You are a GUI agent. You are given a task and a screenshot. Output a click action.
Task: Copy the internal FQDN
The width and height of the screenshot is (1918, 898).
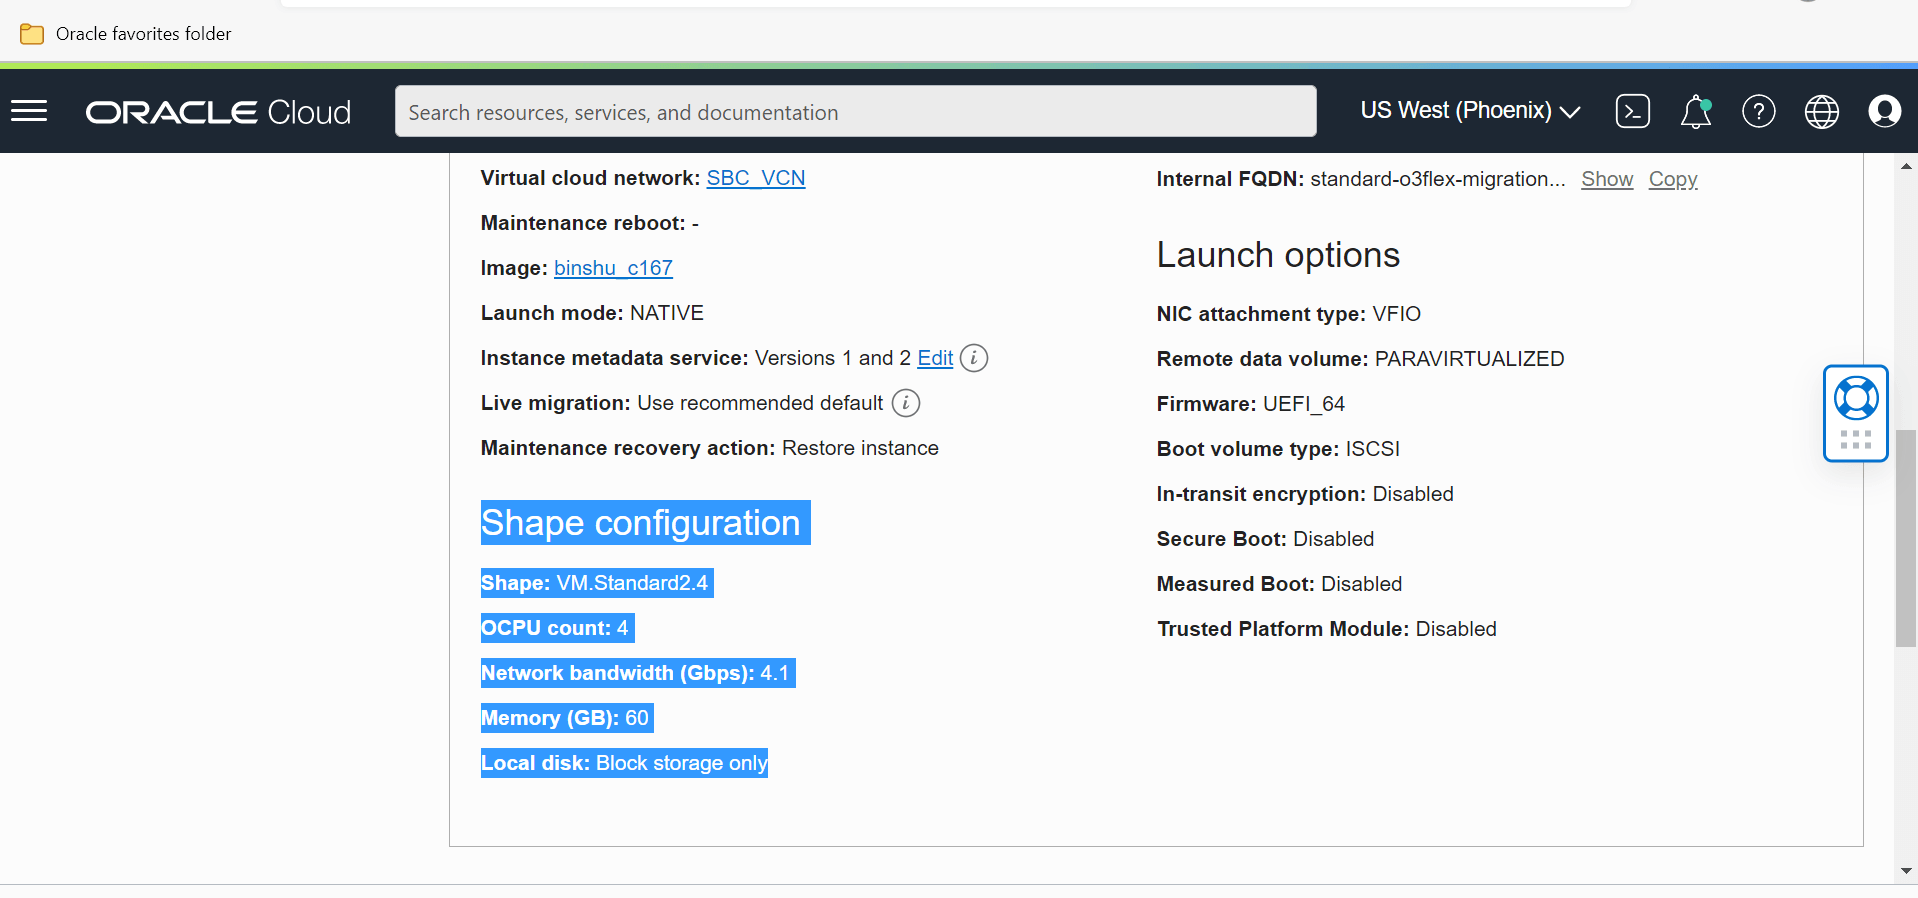tap(1673, 179)
